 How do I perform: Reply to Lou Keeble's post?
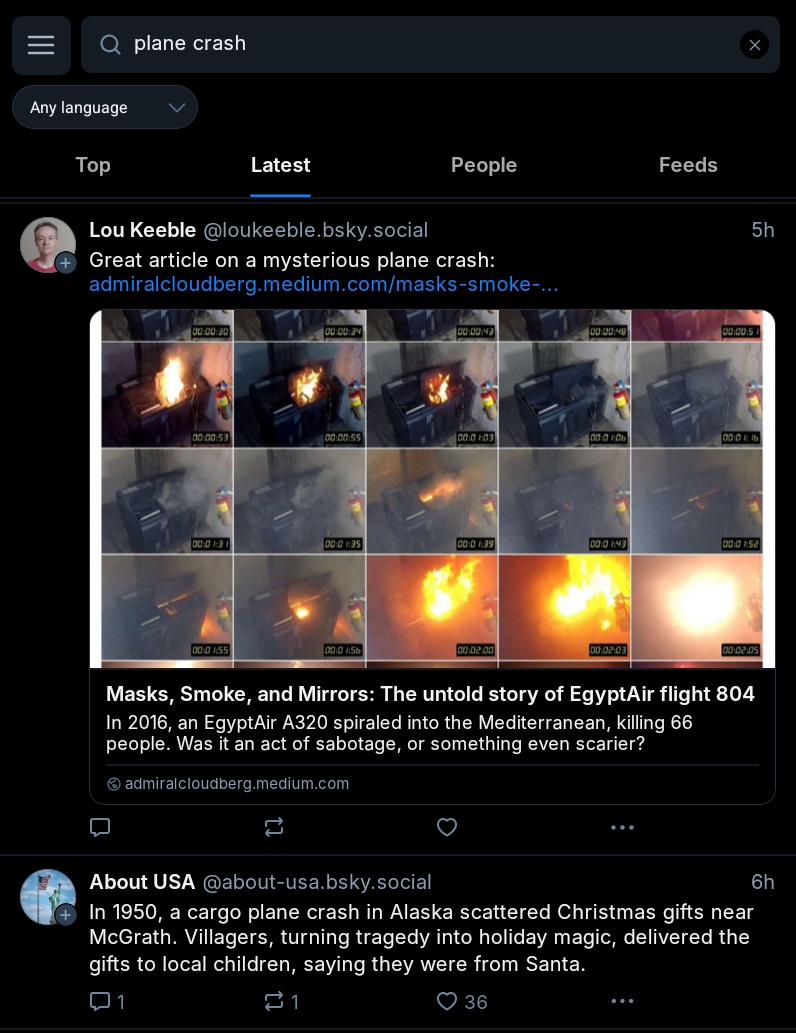point(100,827)
